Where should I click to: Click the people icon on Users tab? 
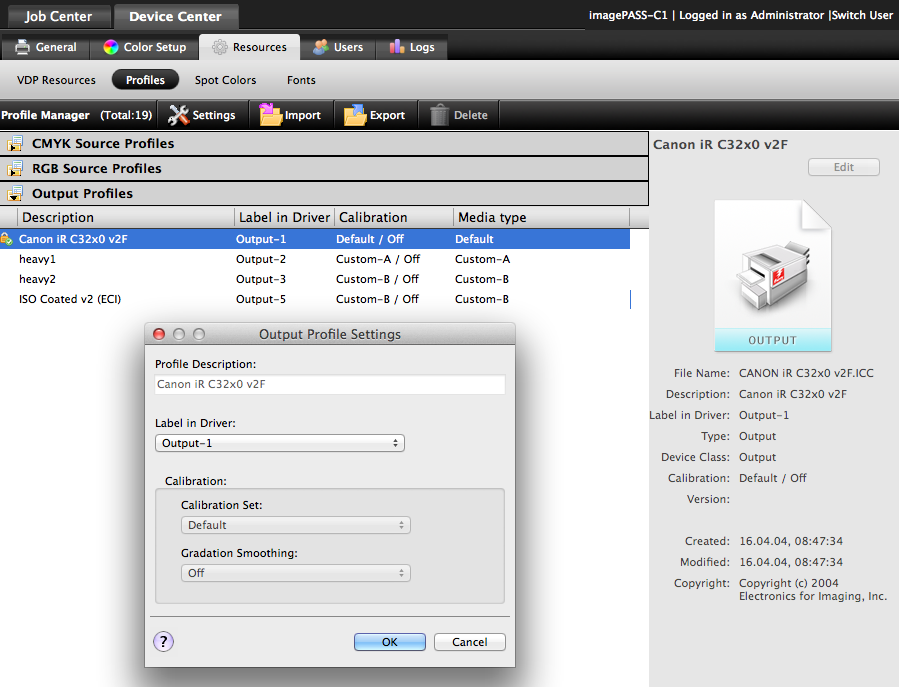tap(320, 47)
